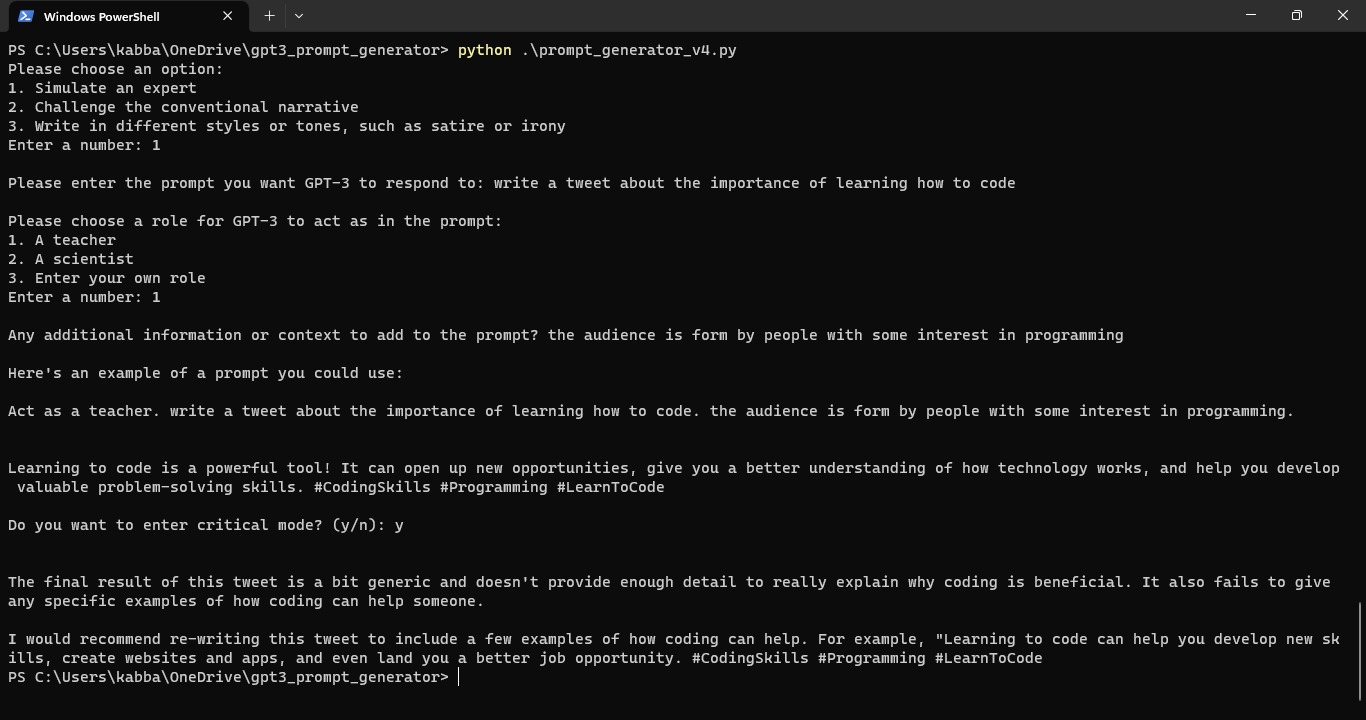Screen dimensions: 1366x720
Task: Select the hashtag #LearnToCode in the tweet output
Action: [x=611, y=487]
